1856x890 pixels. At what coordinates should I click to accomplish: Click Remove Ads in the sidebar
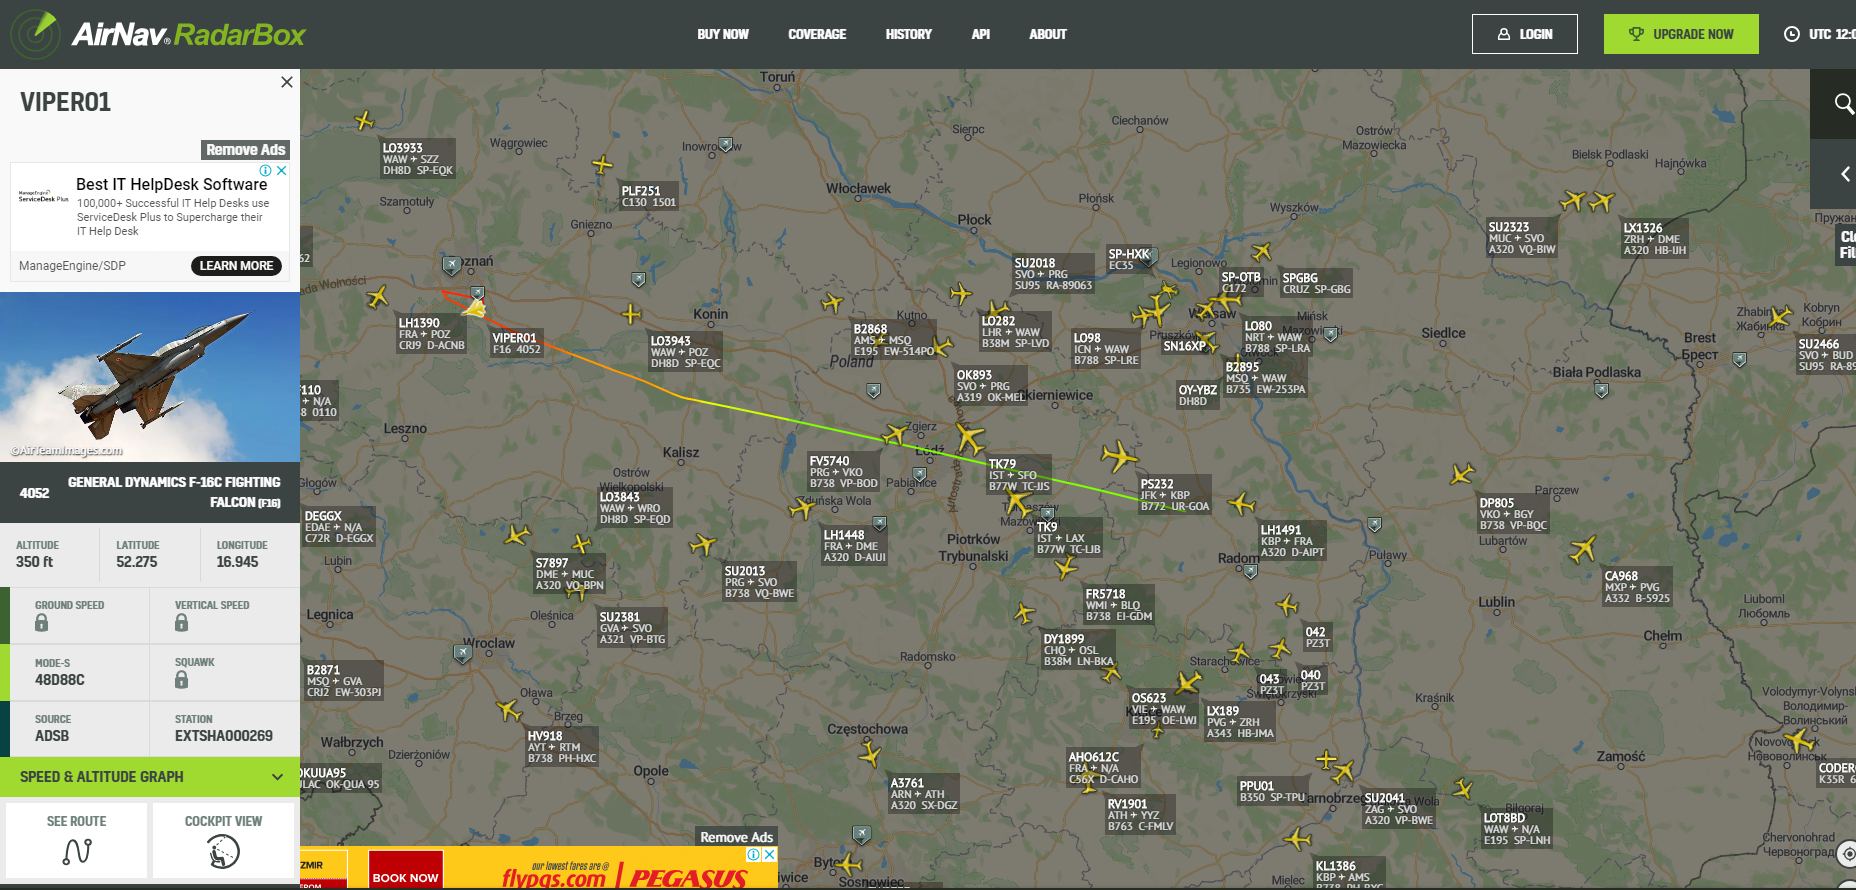point(245,150)
